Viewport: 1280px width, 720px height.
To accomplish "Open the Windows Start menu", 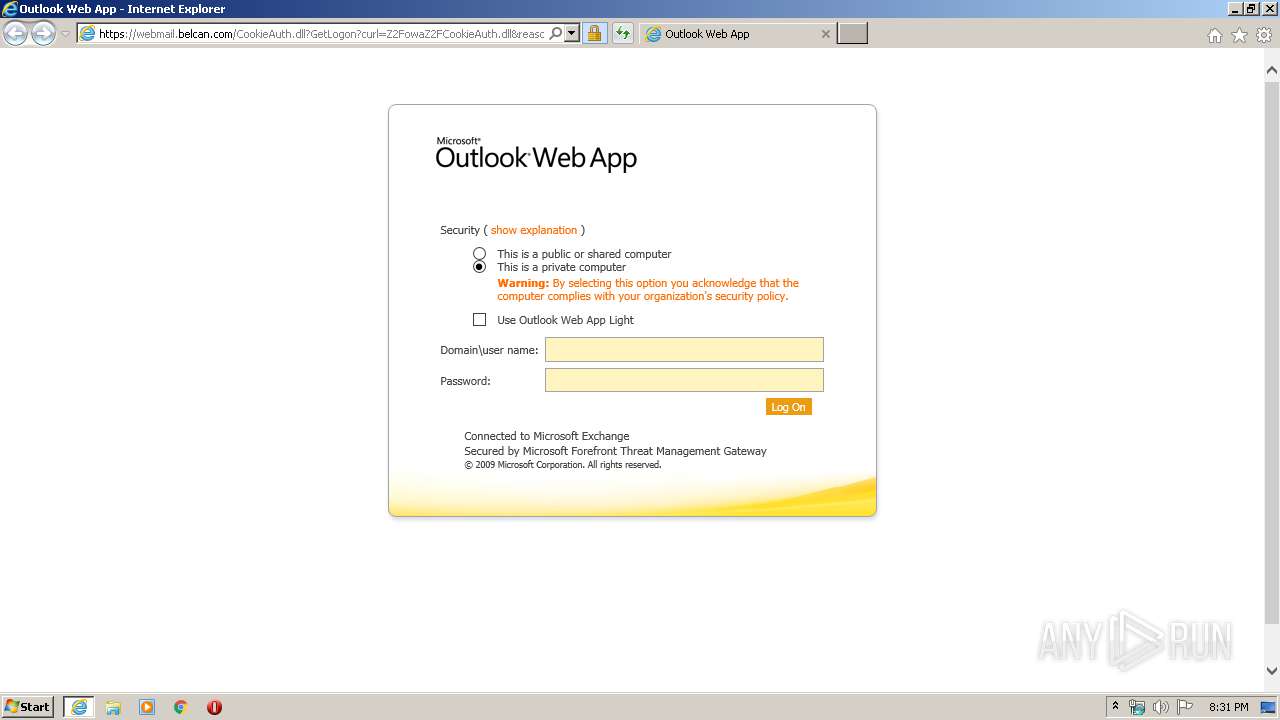I will [28, 707].
